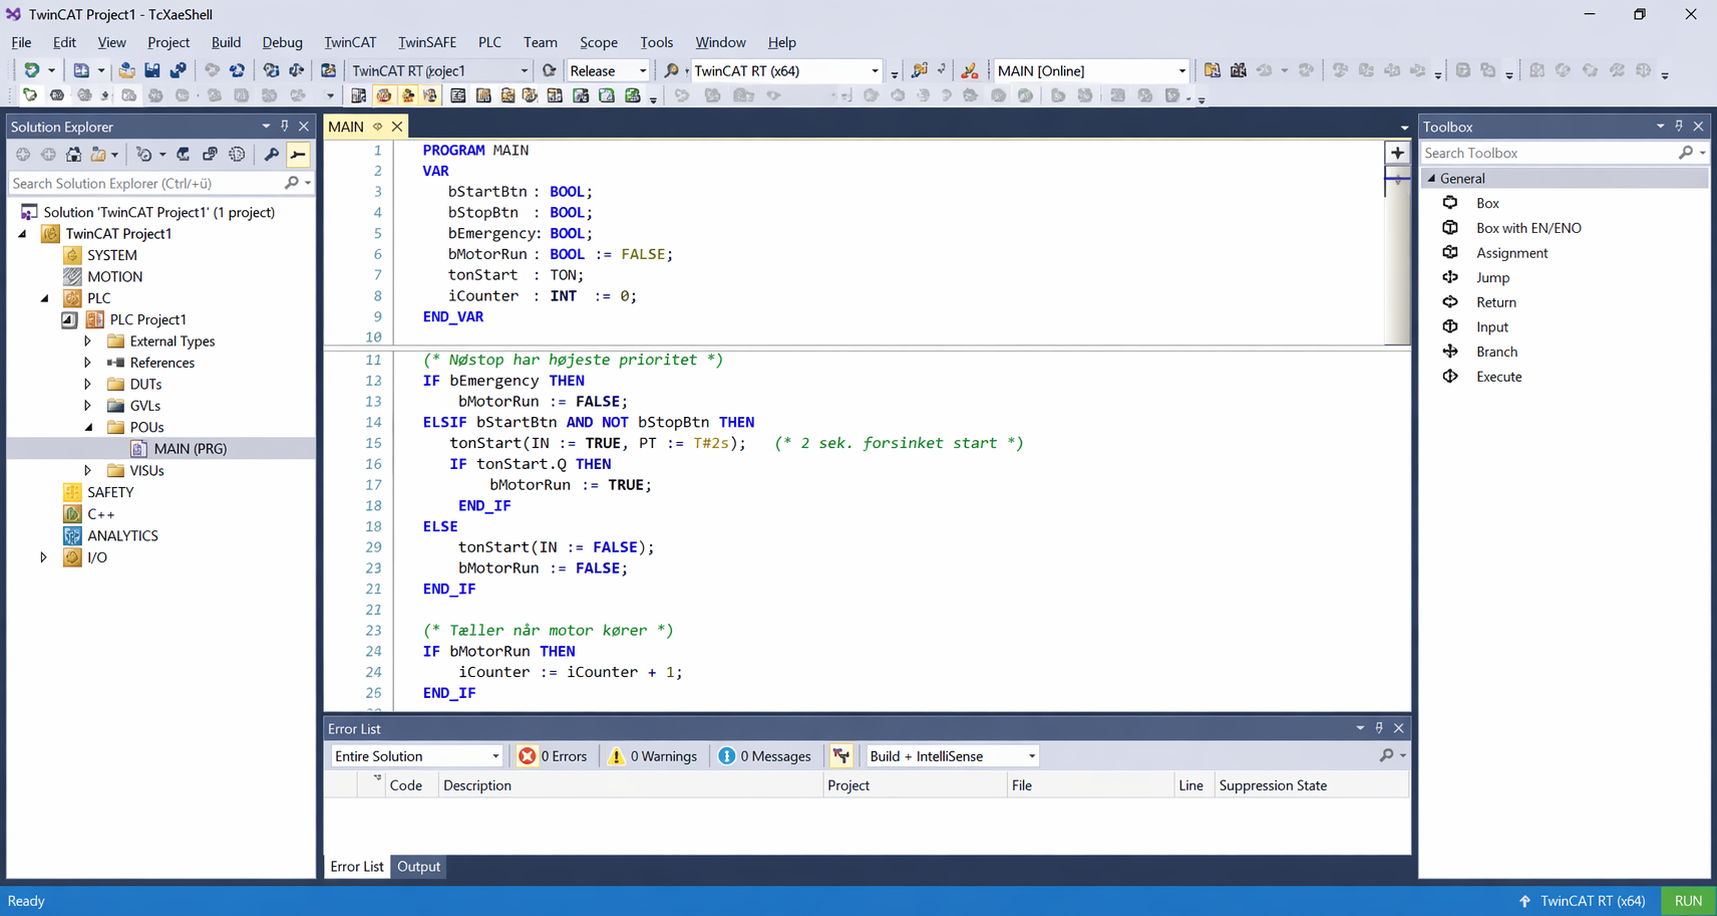Click the Open File icon in the toolbar
The height and width of the screenshot is (916, 1717).
pos(126,70)
